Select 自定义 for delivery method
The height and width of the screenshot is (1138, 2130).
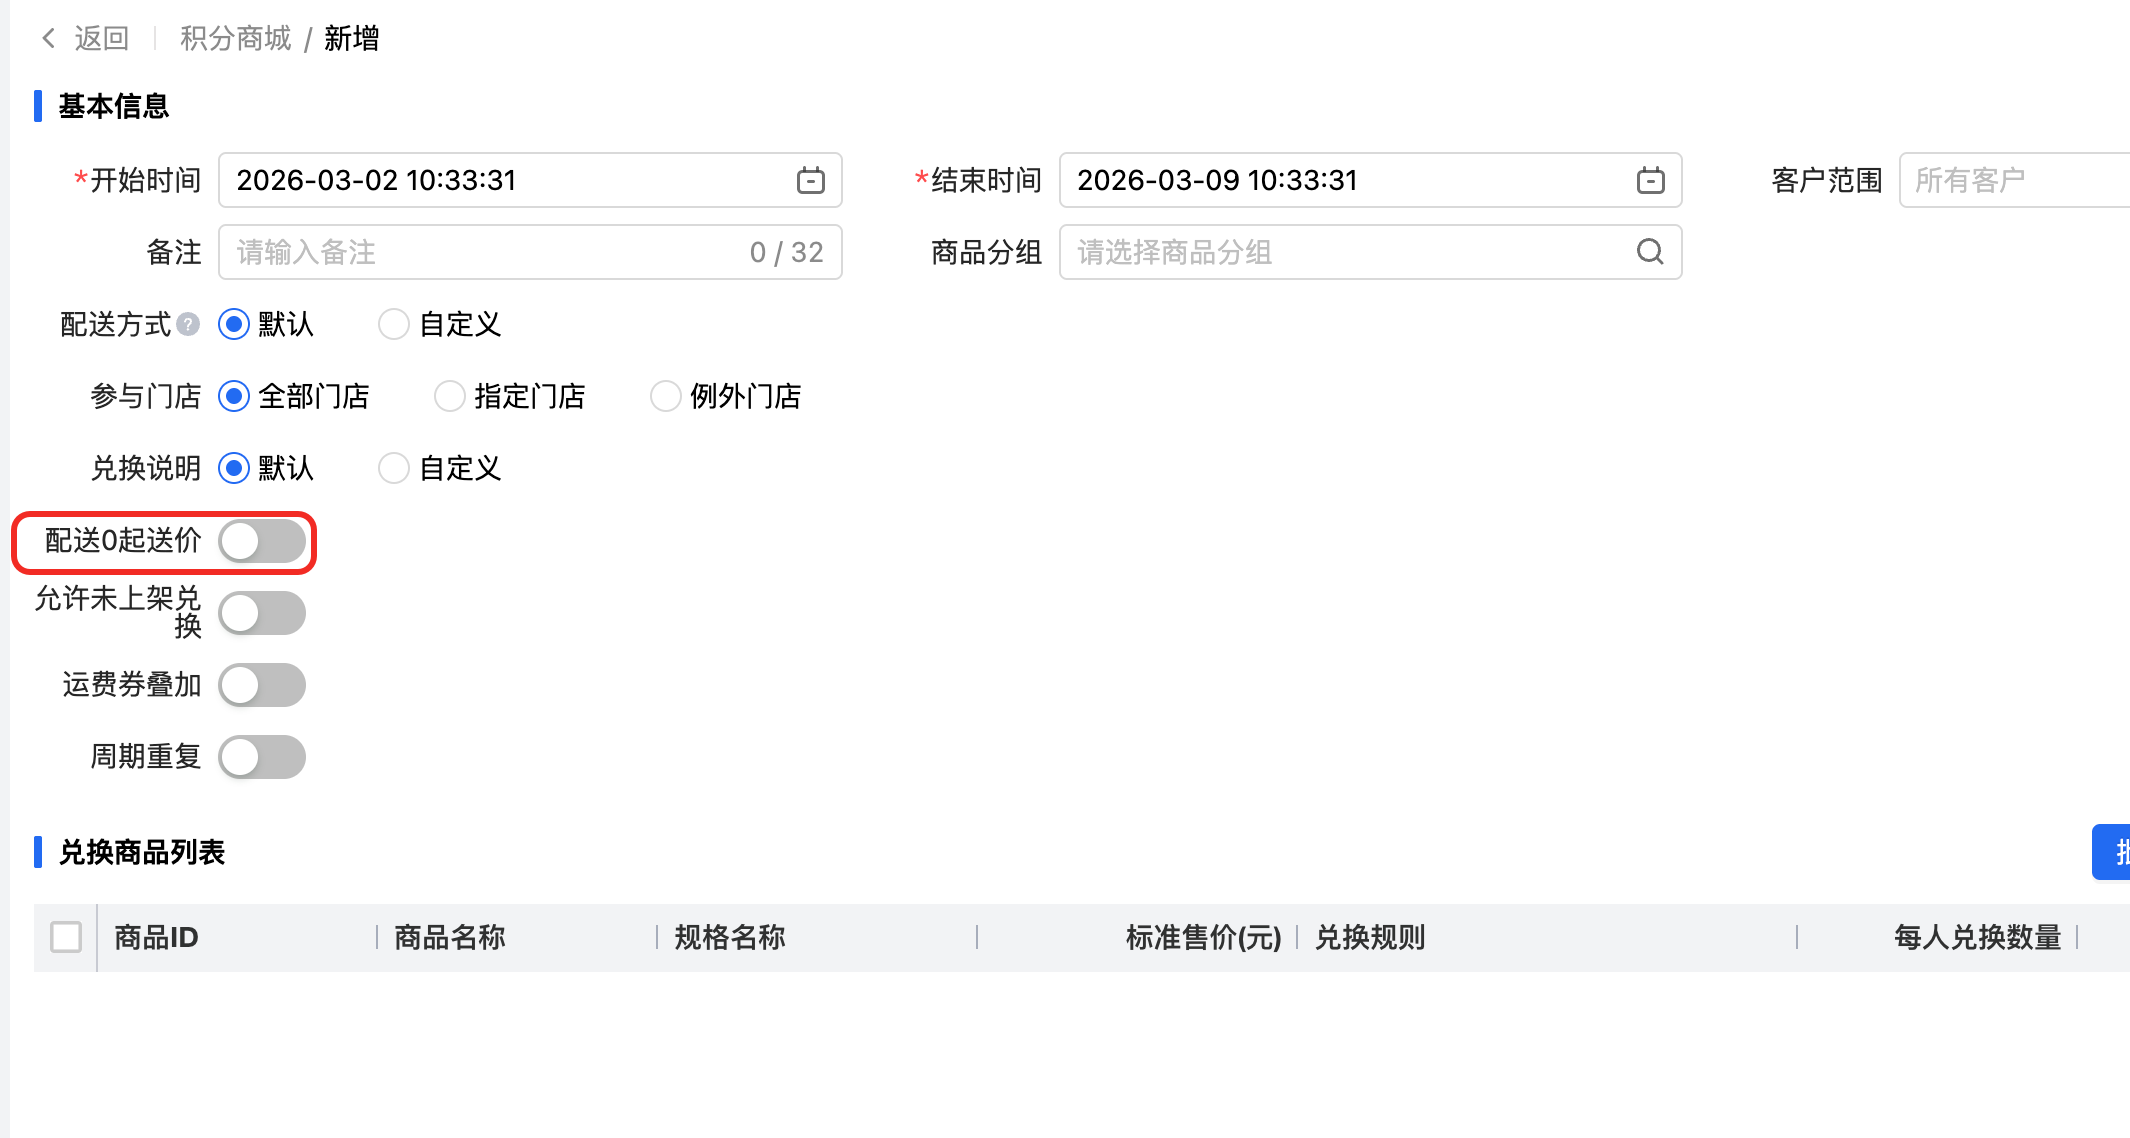tap(394, 325)
